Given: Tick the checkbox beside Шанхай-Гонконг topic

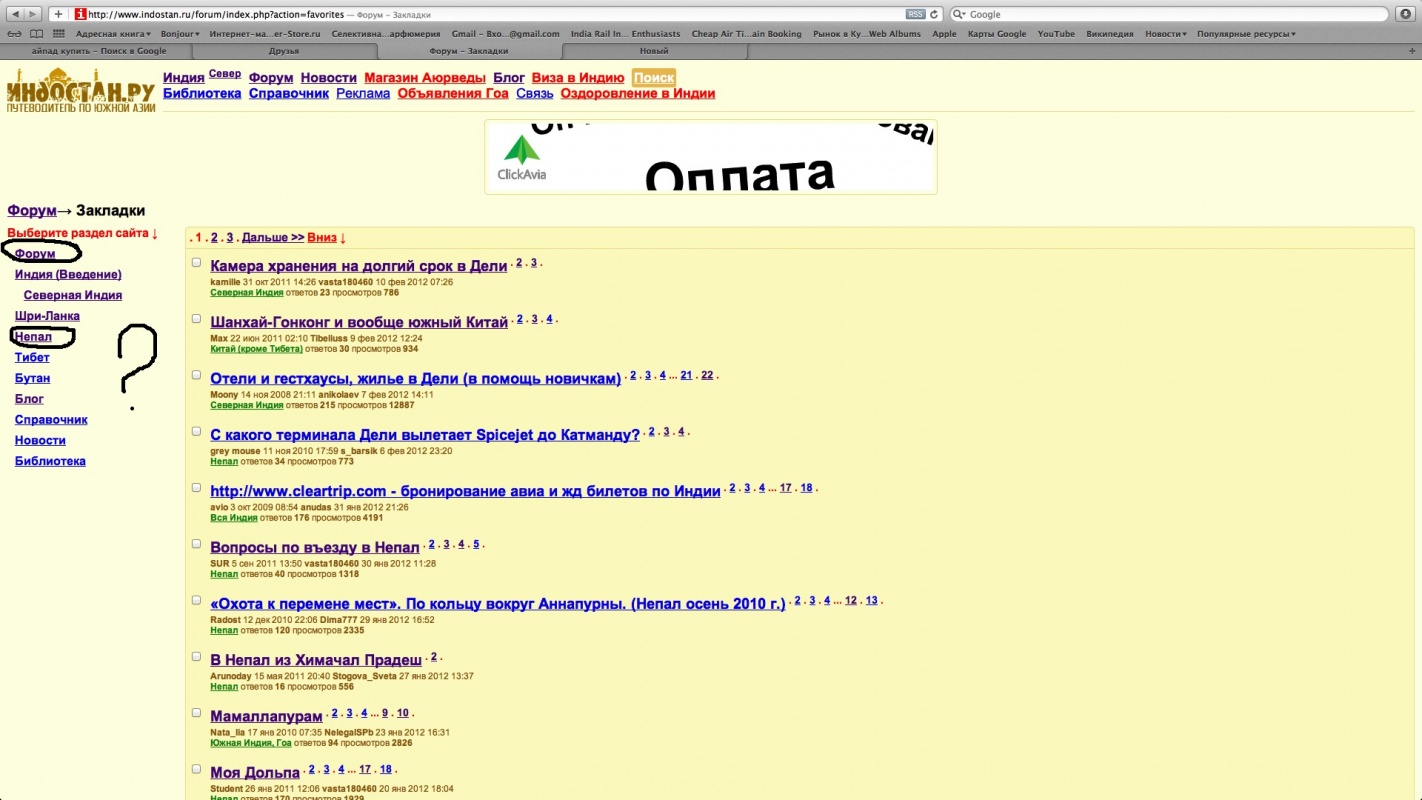Looking at the screenshot, I should pos(197,319).
